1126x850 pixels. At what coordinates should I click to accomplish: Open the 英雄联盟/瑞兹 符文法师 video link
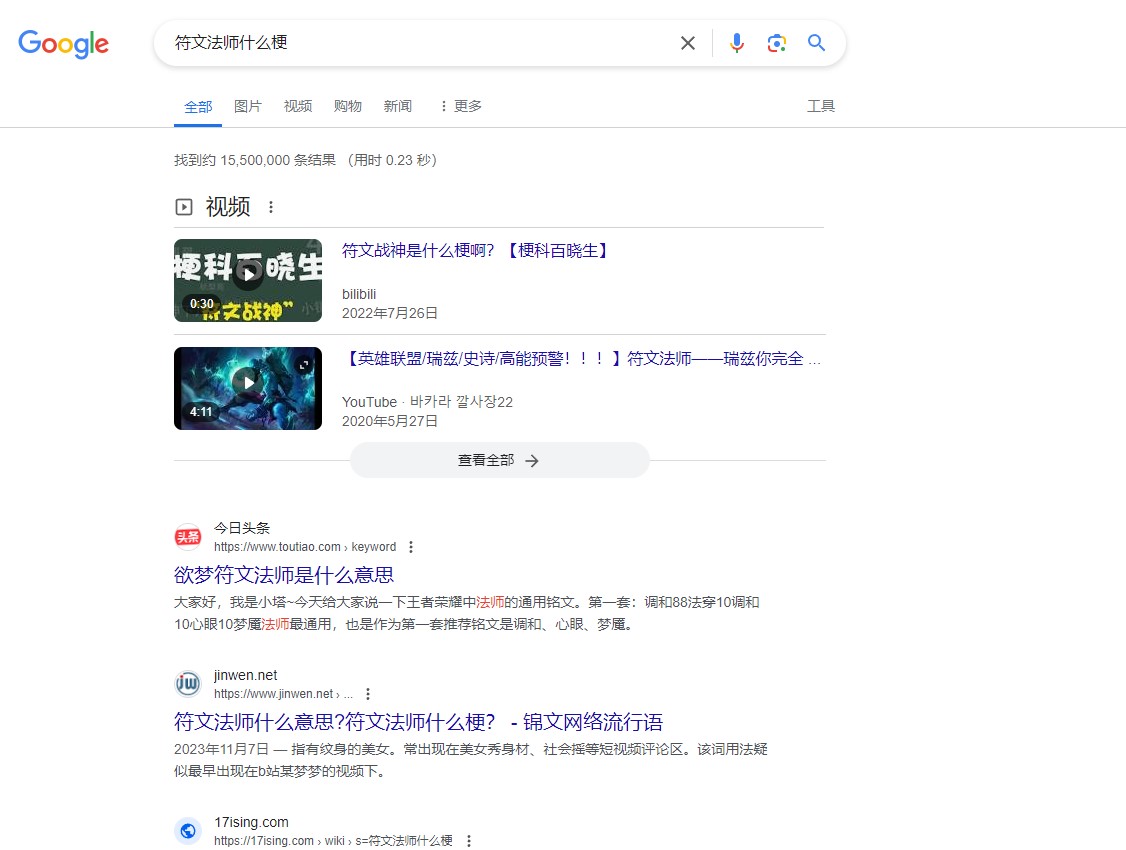[x=582, y=358]
